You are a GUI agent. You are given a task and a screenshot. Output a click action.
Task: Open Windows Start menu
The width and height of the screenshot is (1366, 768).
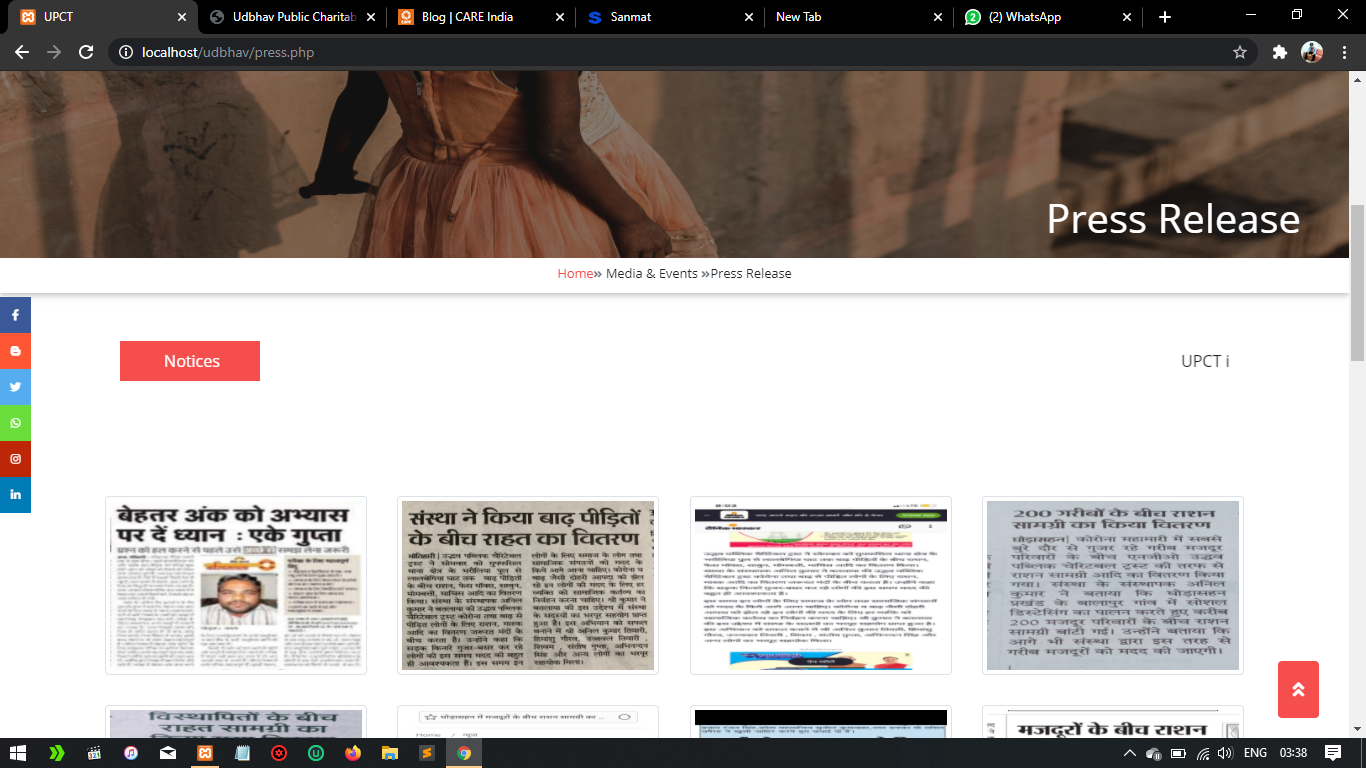click(18, 753)
